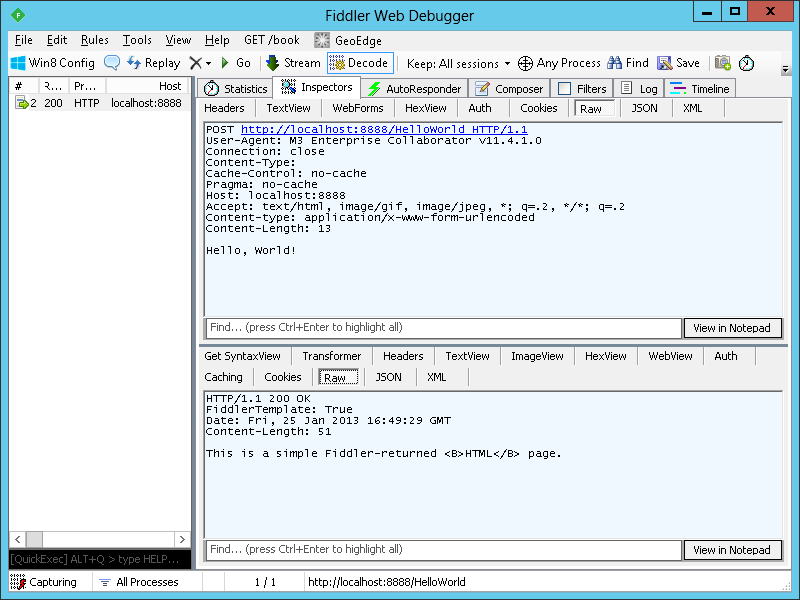Toggle the Decode button off

(x=360, y=63)
